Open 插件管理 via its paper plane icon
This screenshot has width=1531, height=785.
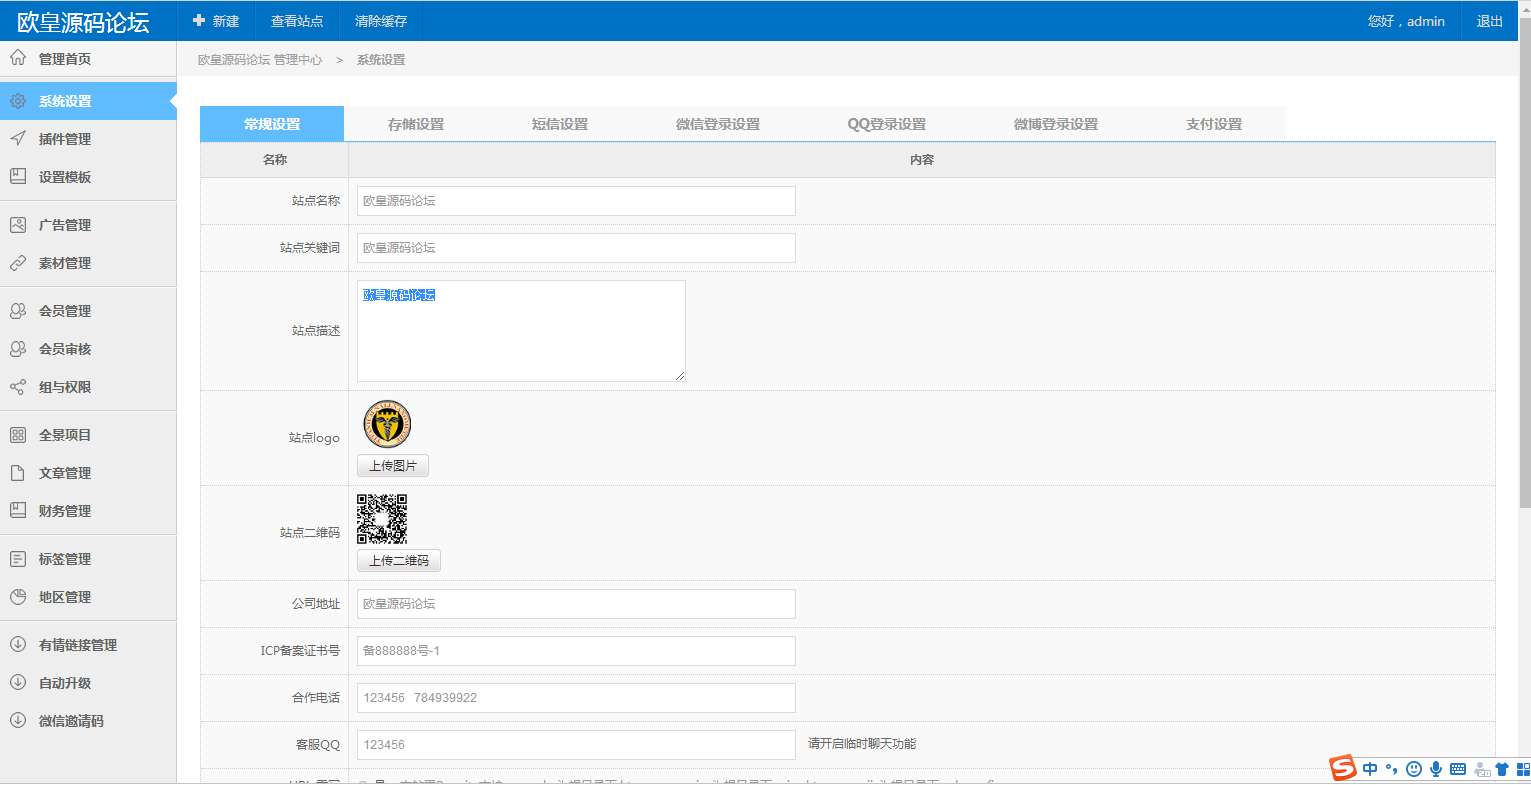[x=18, y=139]
